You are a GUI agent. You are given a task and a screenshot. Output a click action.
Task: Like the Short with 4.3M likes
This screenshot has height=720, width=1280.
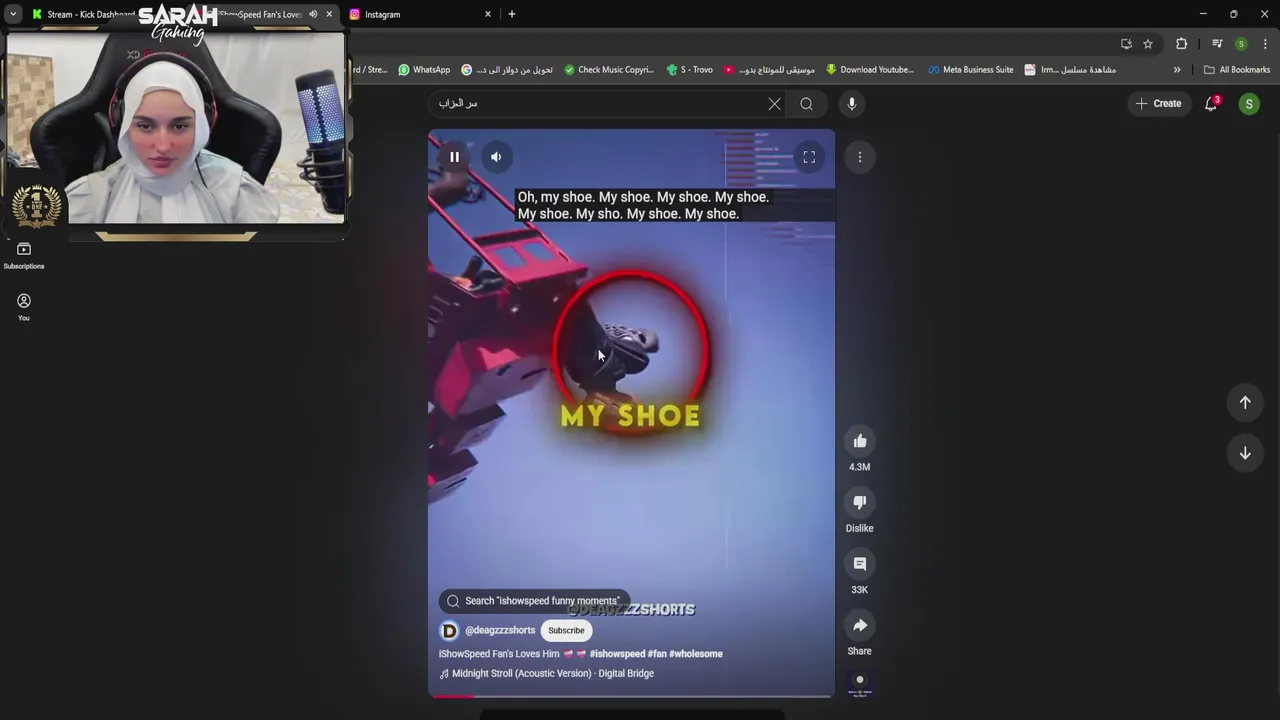click(860, 441)
